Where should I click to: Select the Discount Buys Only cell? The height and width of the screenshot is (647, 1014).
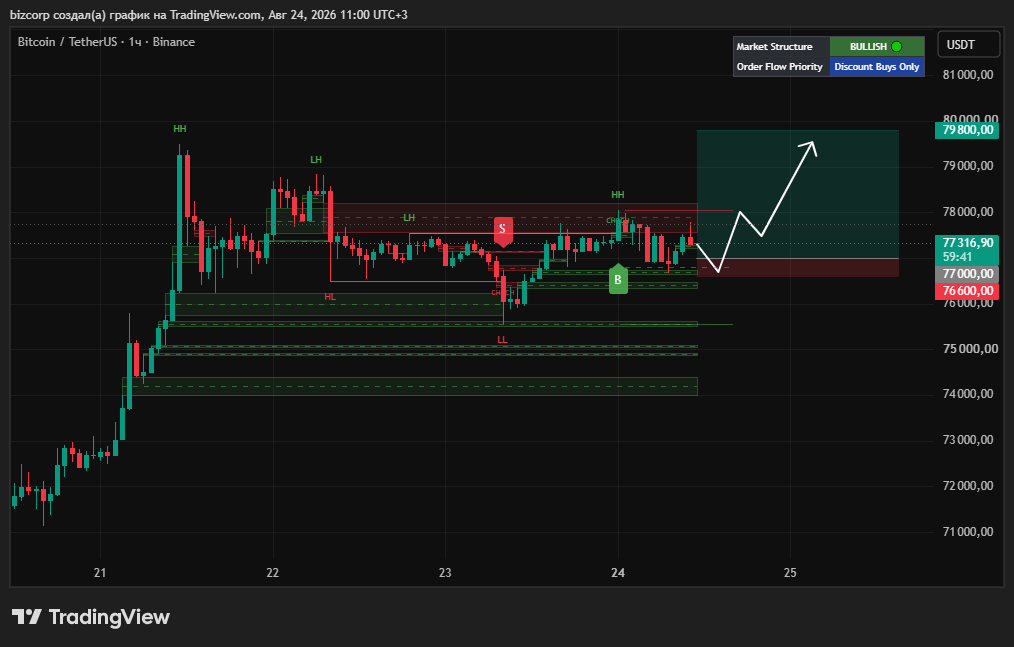pos(877,67)
